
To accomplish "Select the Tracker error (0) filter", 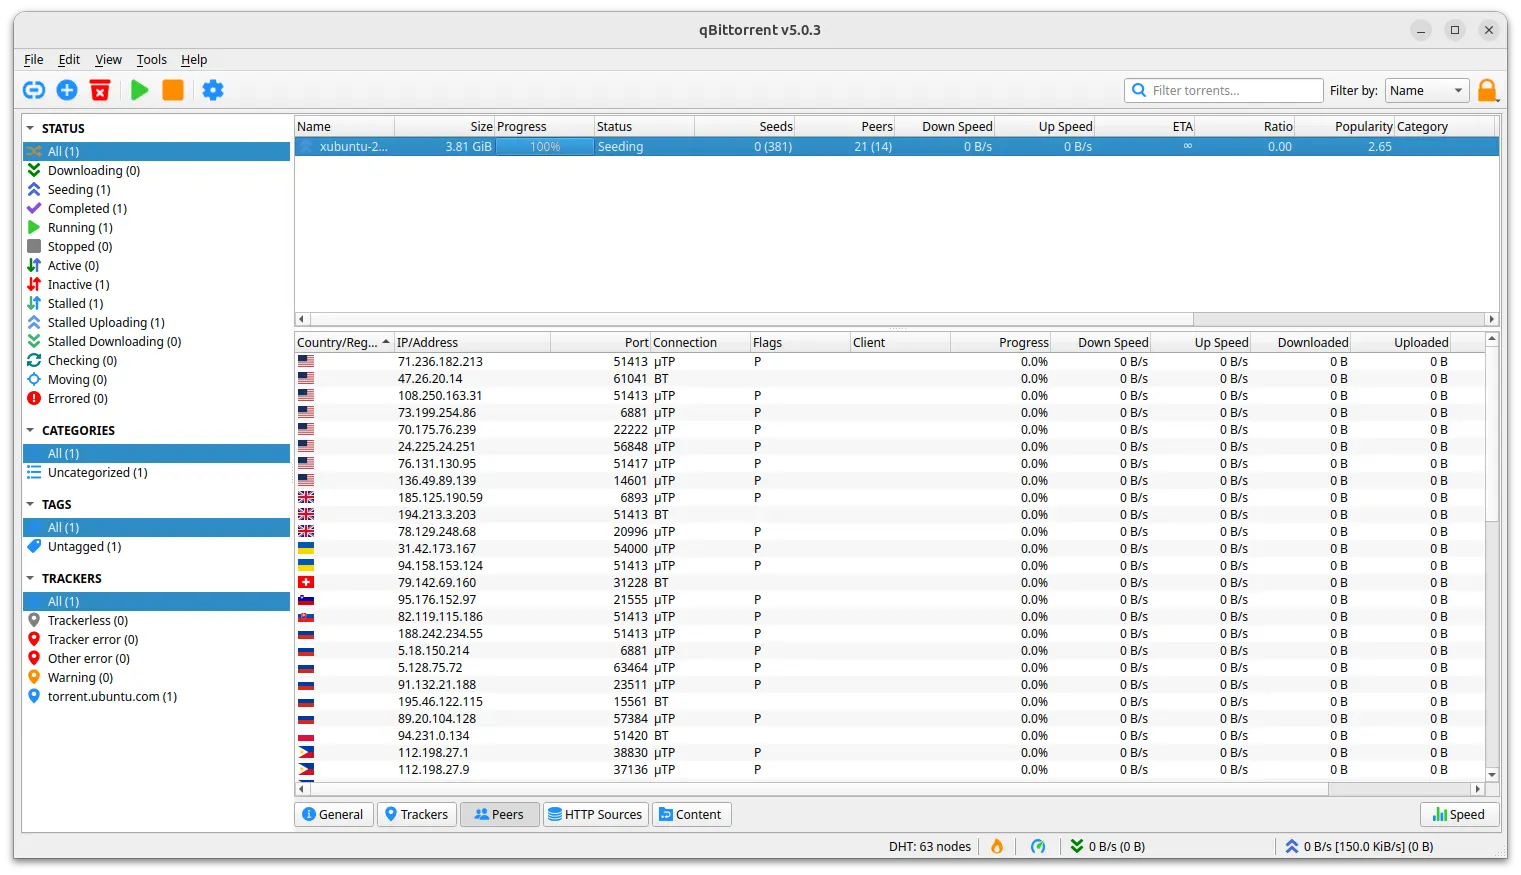I will [x=156, y=640].
